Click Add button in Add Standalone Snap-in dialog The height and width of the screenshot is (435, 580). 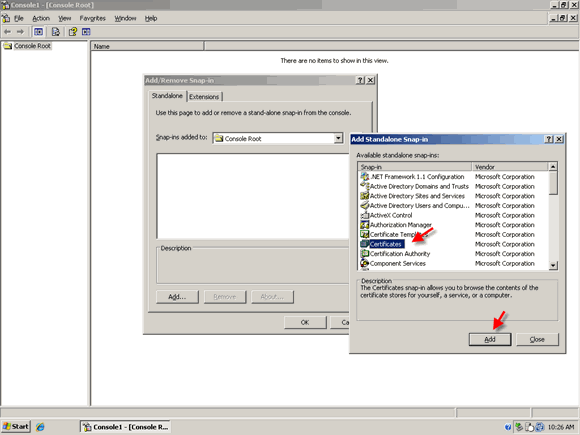point(490,339)
